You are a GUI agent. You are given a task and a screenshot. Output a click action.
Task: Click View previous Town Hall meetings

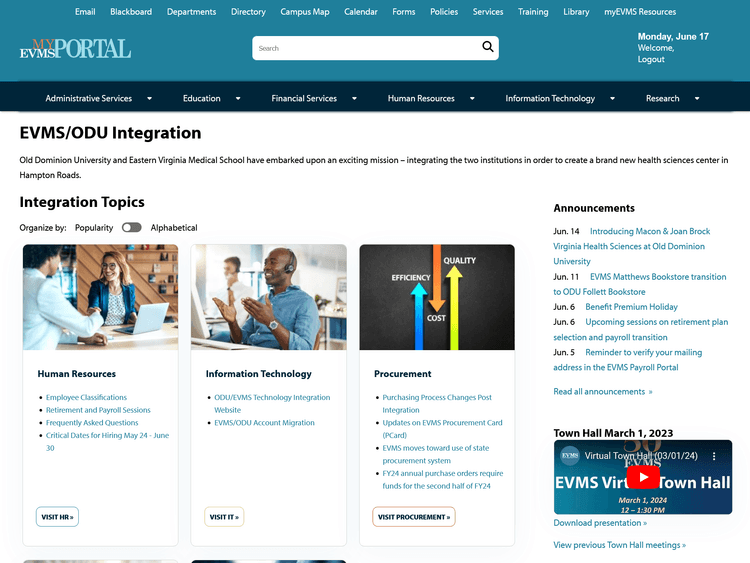click(x=619, y=545)
